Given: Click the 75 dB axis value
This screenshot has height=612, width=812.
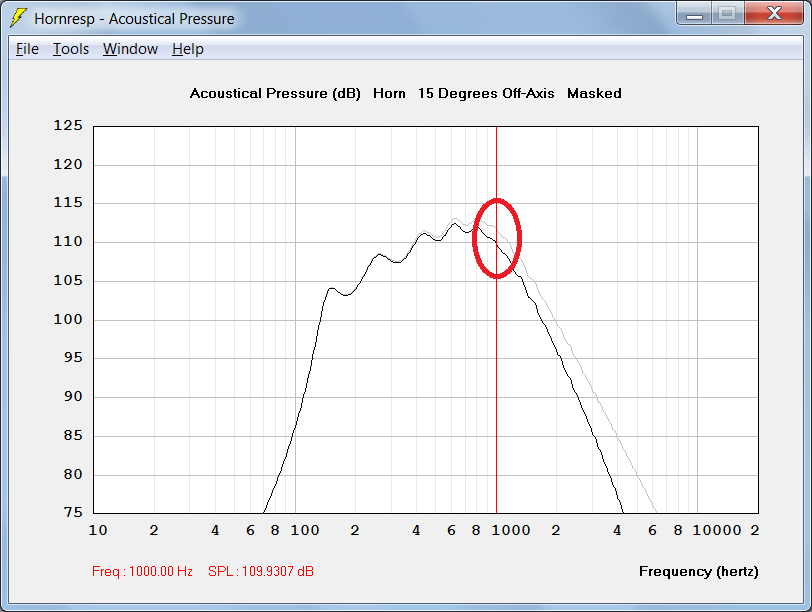Looking at the screenshot, I should click(73, 512).
